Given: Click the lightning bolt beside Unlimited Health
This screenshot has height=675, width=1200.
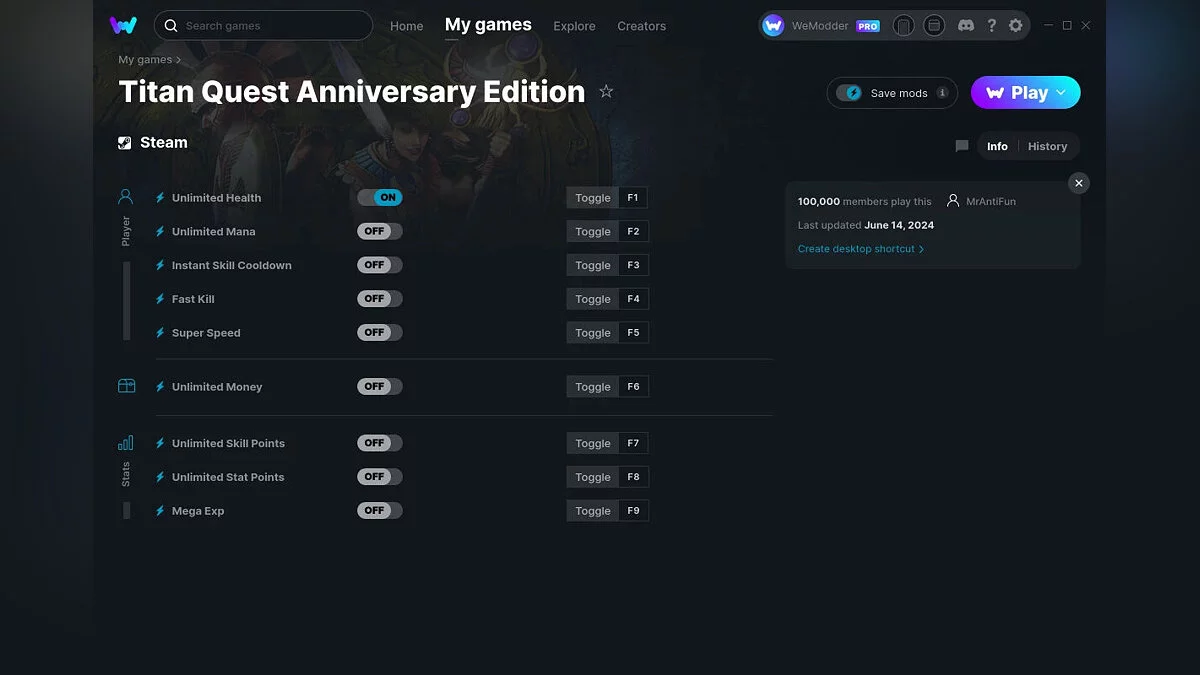Looking at the screenshot, I should click(x=160, y=197).
